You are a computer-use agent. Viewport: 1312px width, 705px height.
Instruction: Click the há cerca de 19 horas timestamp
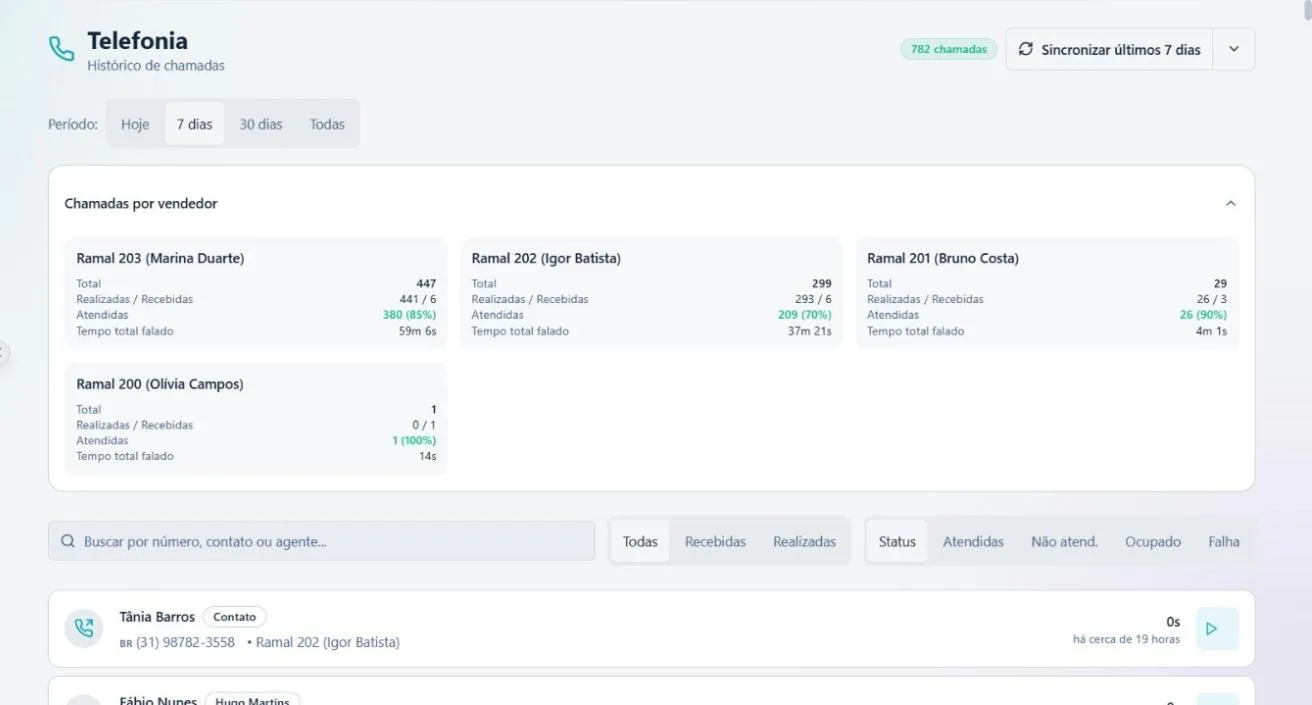click(x=1126, y=639)
